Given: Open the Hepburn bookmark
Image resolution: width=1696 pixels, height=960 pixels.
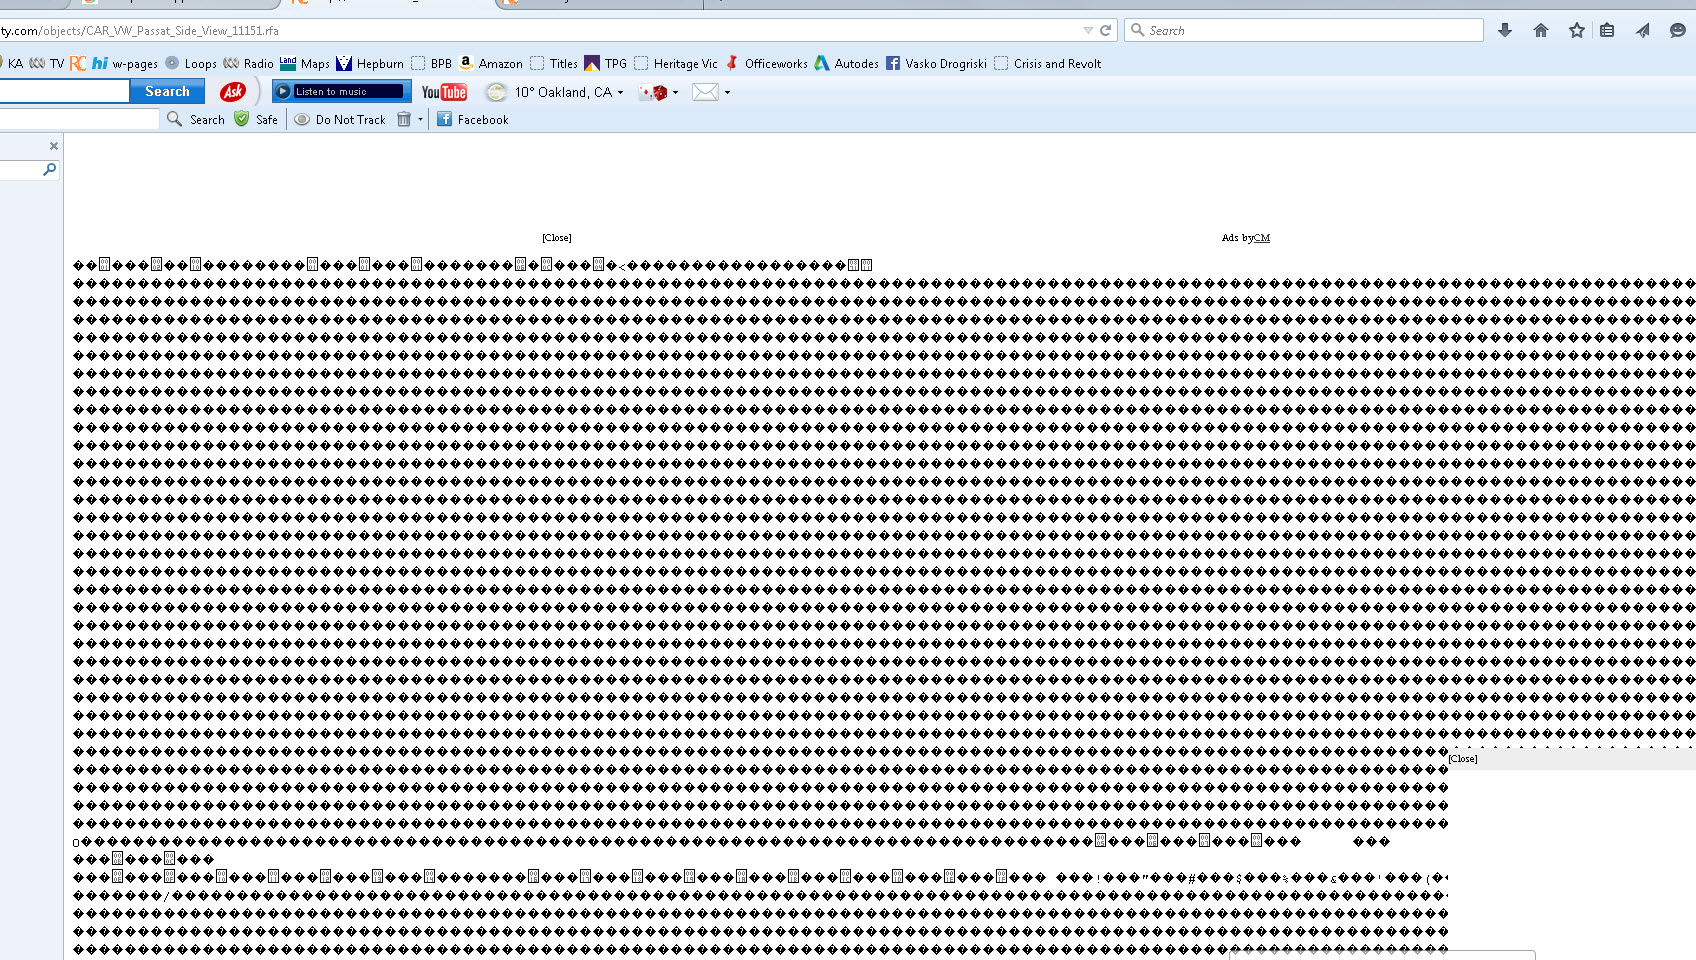Looking at the screenshot, I should [x=370, y=63].
